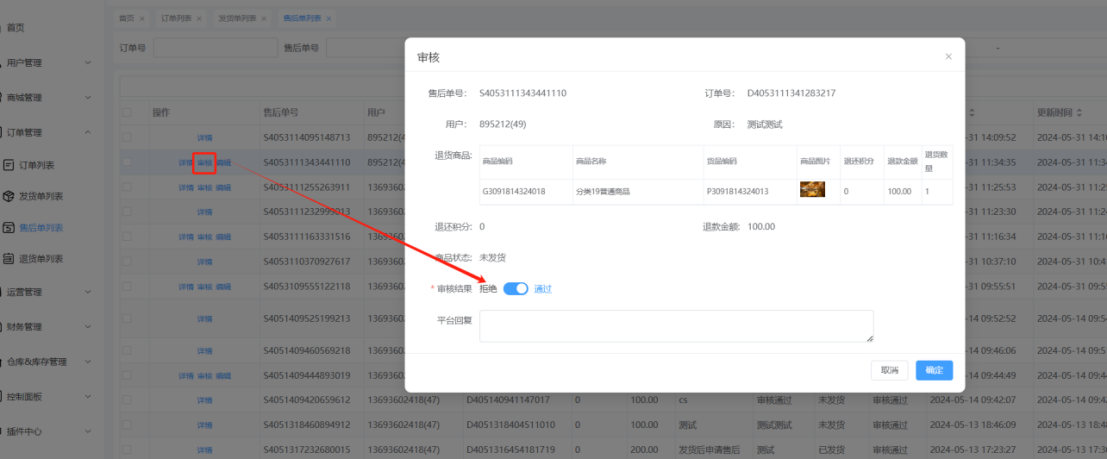1107x459 pixels.
Task: Expand the 财务管理 sidebar menu chevron
Action: click(x=88, y=326)
